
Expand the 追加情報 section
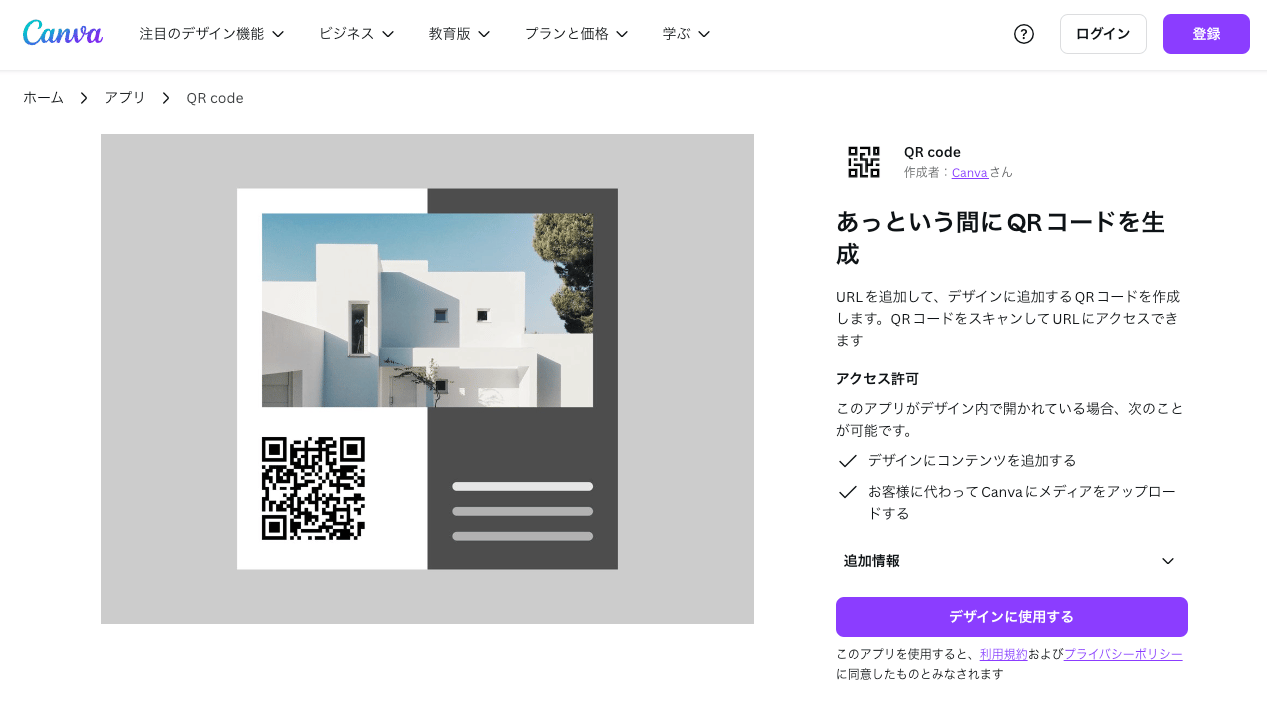tap(1166, 561)
